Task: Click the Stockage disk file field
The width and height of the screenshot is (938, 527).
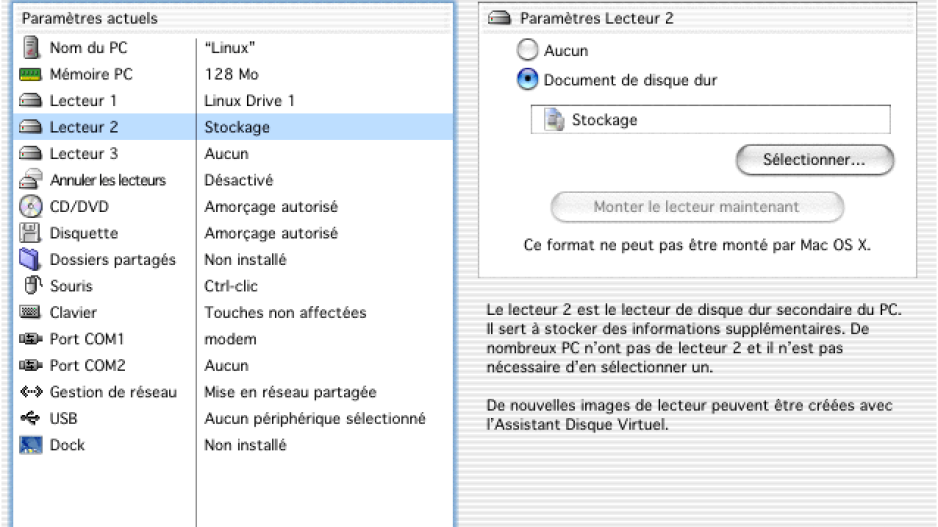Action: pyautogui.click(x=710, y=120)
